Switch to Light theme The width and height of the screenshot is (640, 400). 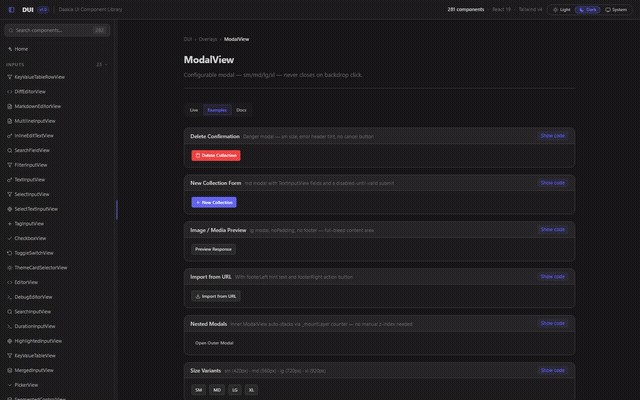562,10
